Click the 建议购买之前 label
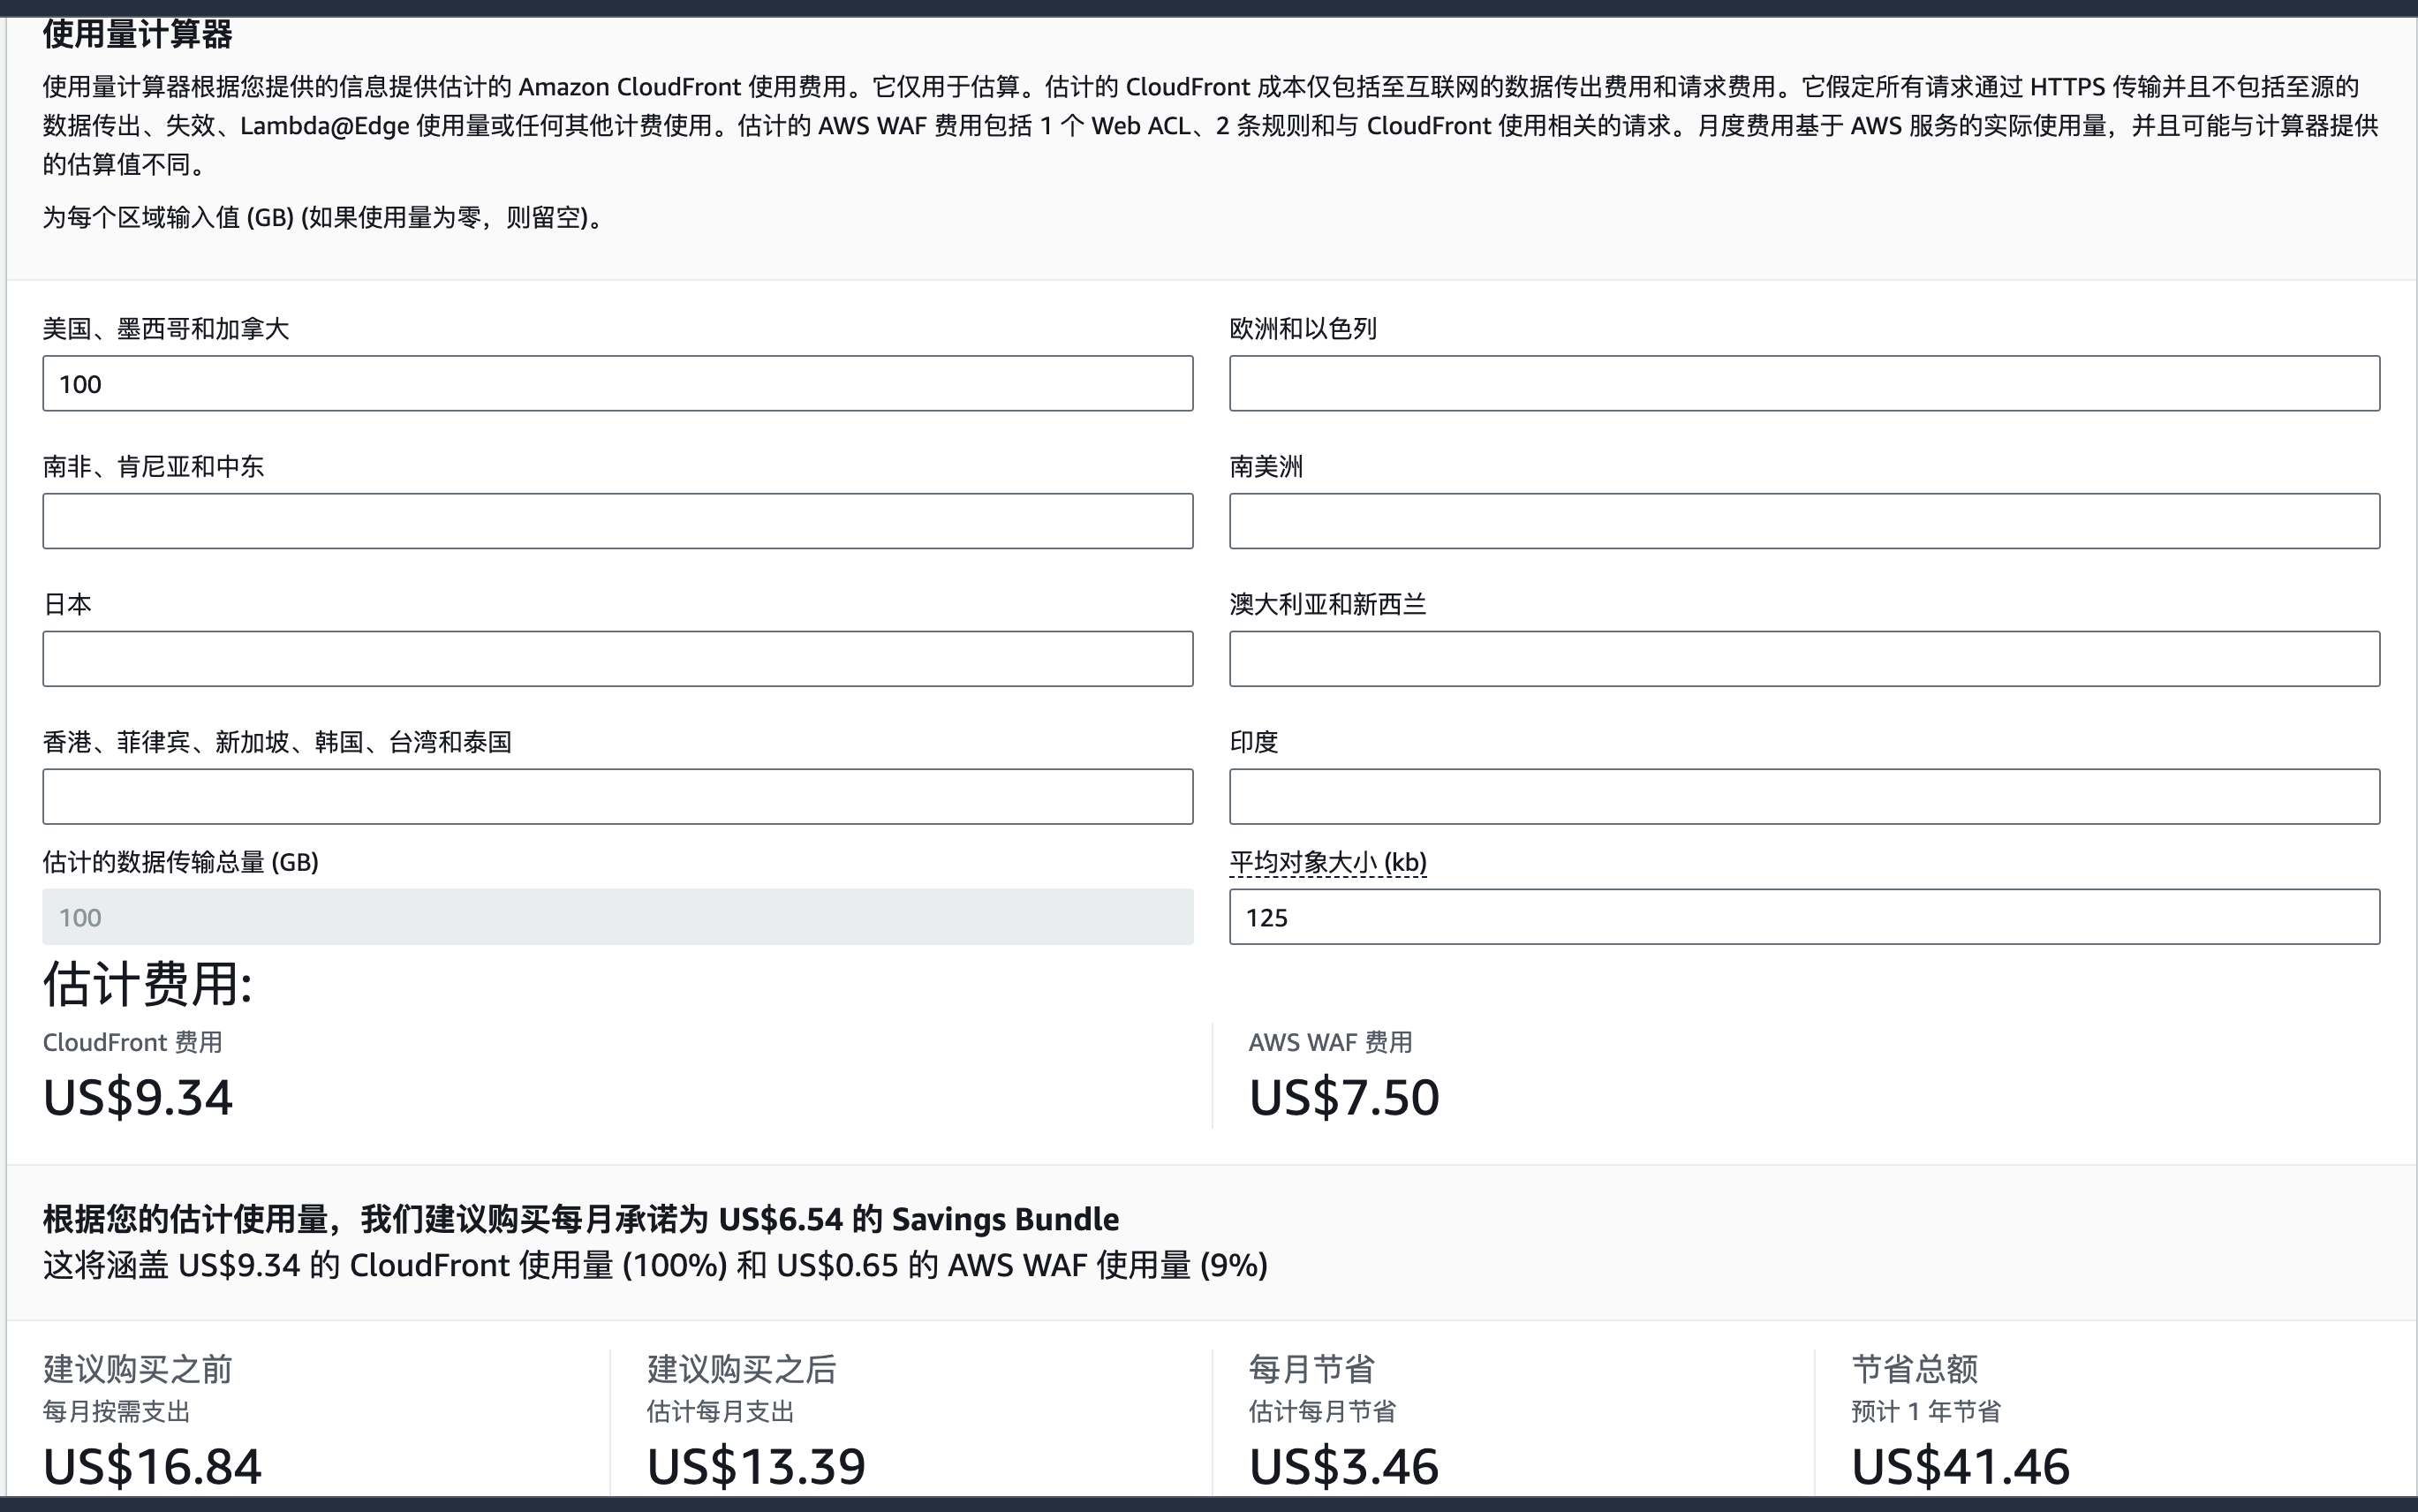2418x1512 pixels. (137, 1369)
